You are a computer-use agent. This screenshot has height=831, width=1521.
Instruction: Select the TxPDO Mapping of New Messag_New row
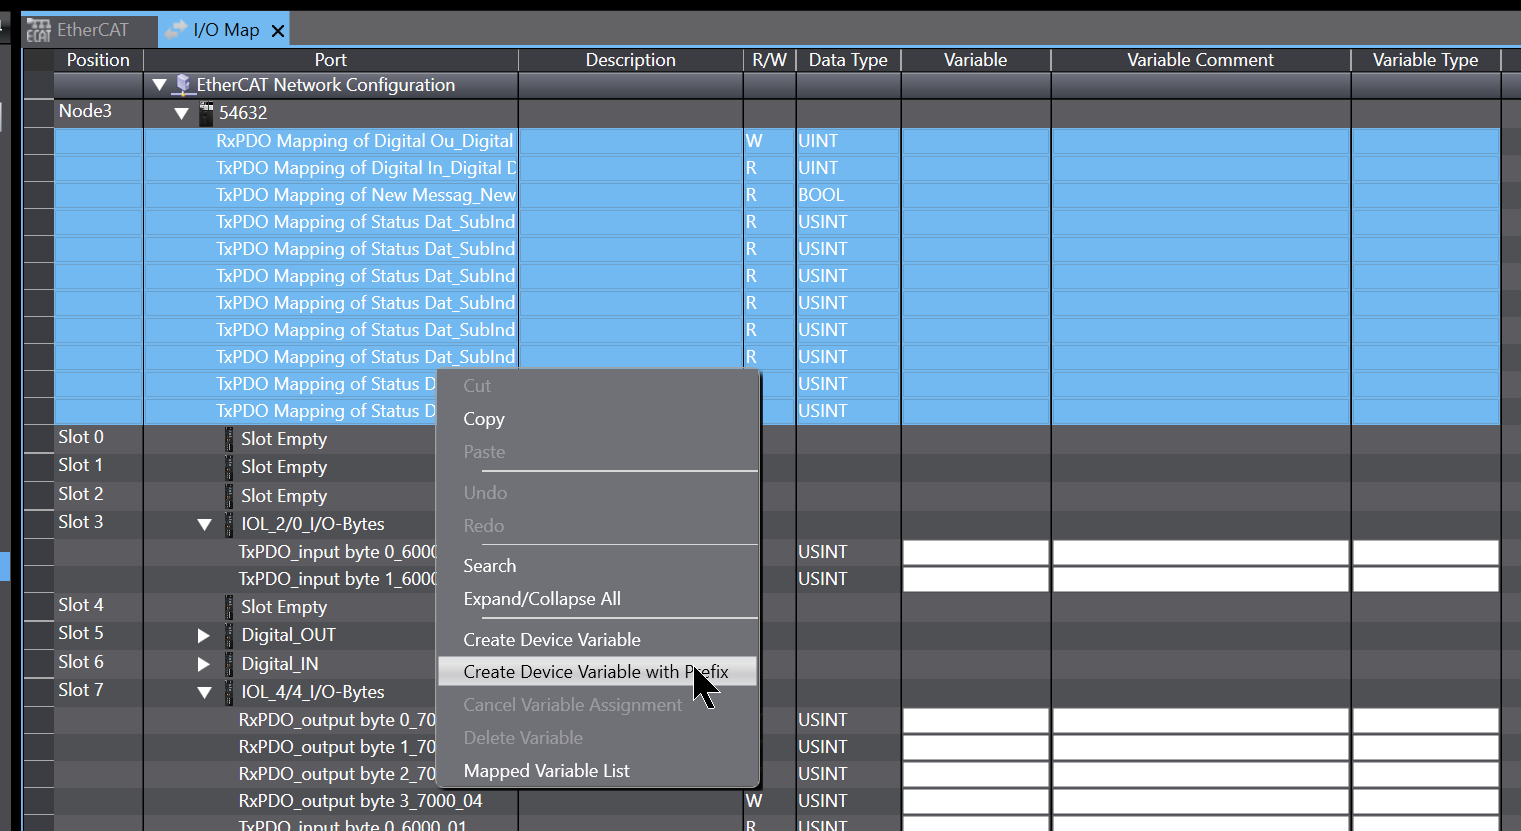coord(366,195)
